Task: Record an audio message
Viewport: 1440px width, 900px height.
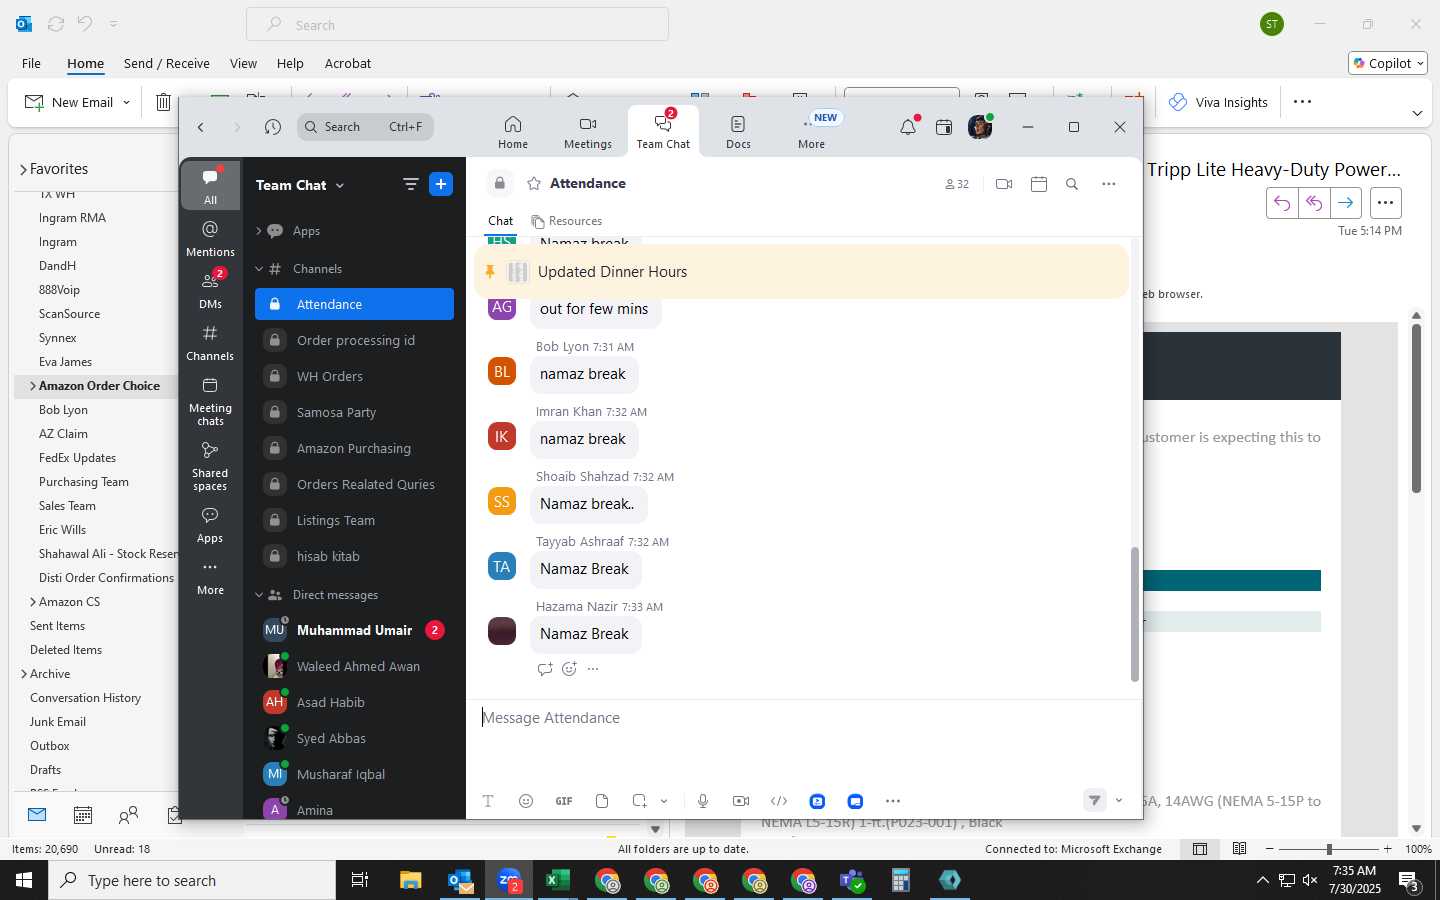Action: click(703, 801)
